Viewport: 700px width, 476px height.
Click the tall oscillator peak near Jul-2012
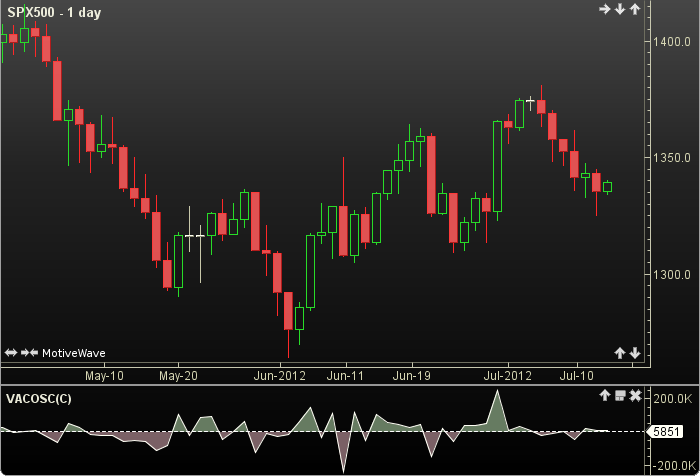(x=497, y=409)
